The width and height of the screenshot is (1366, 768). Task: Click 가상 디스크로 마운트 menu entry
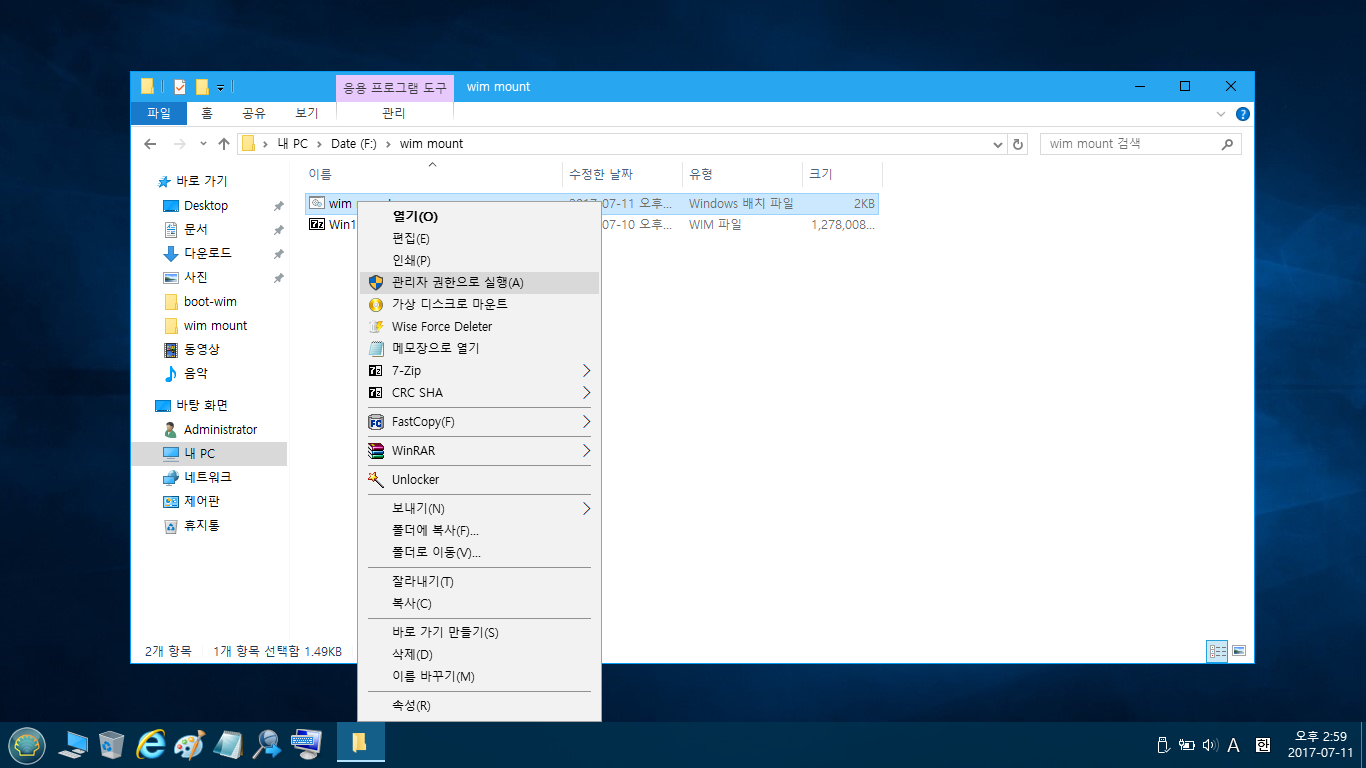[479, 304]
